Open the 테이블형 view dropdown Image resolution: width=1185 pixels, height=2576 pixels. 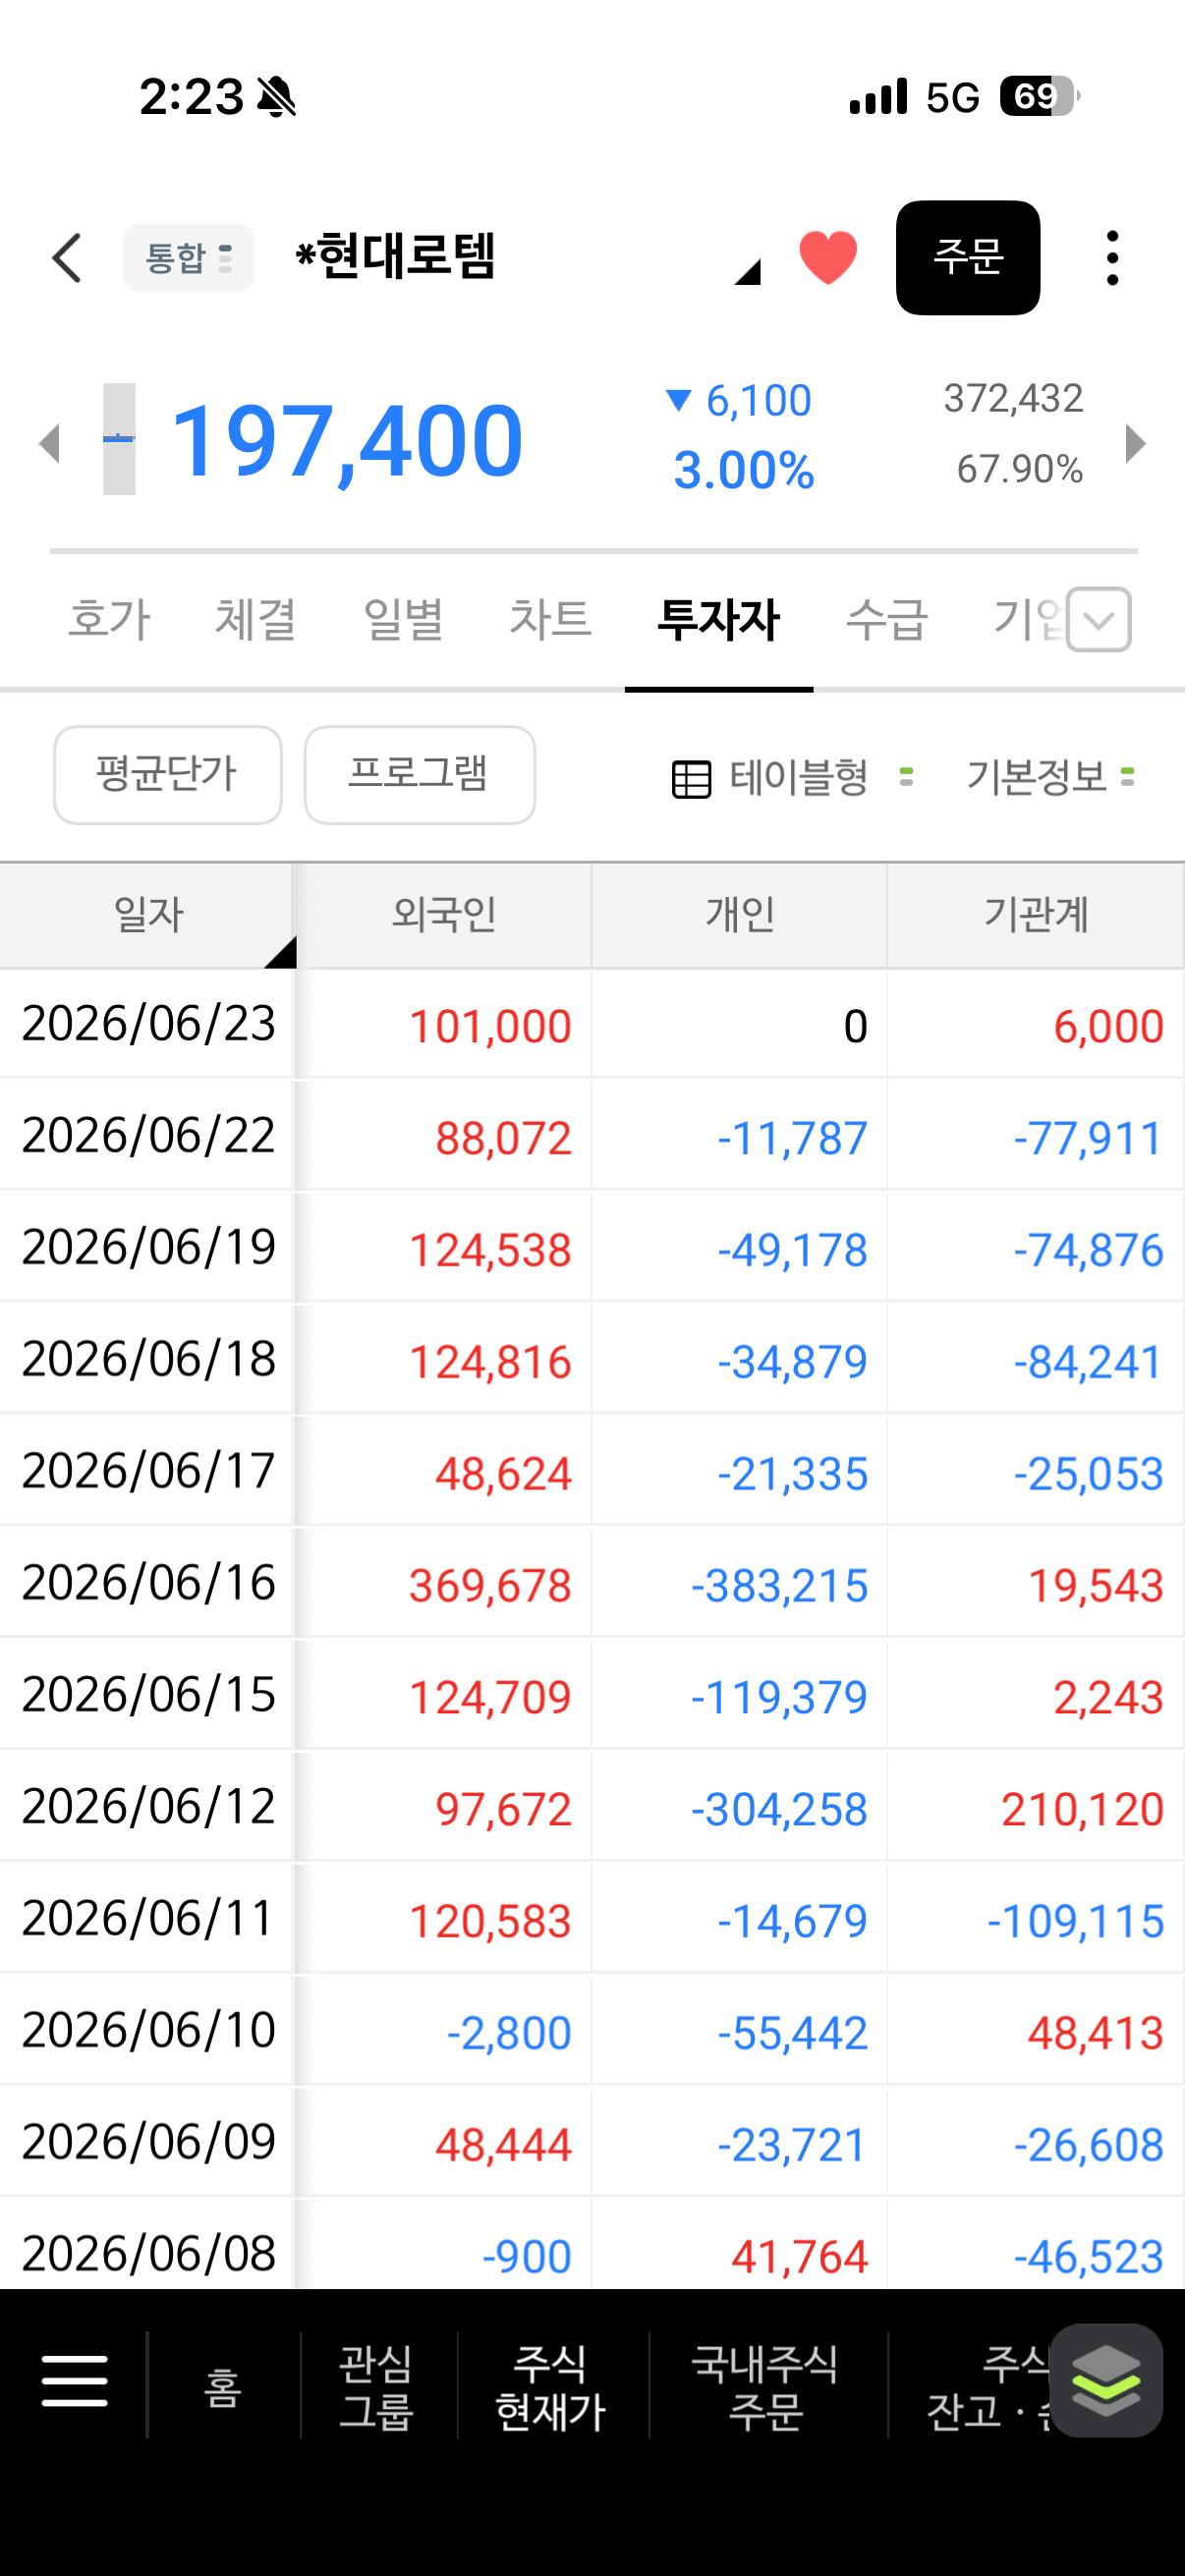point(820,777)
